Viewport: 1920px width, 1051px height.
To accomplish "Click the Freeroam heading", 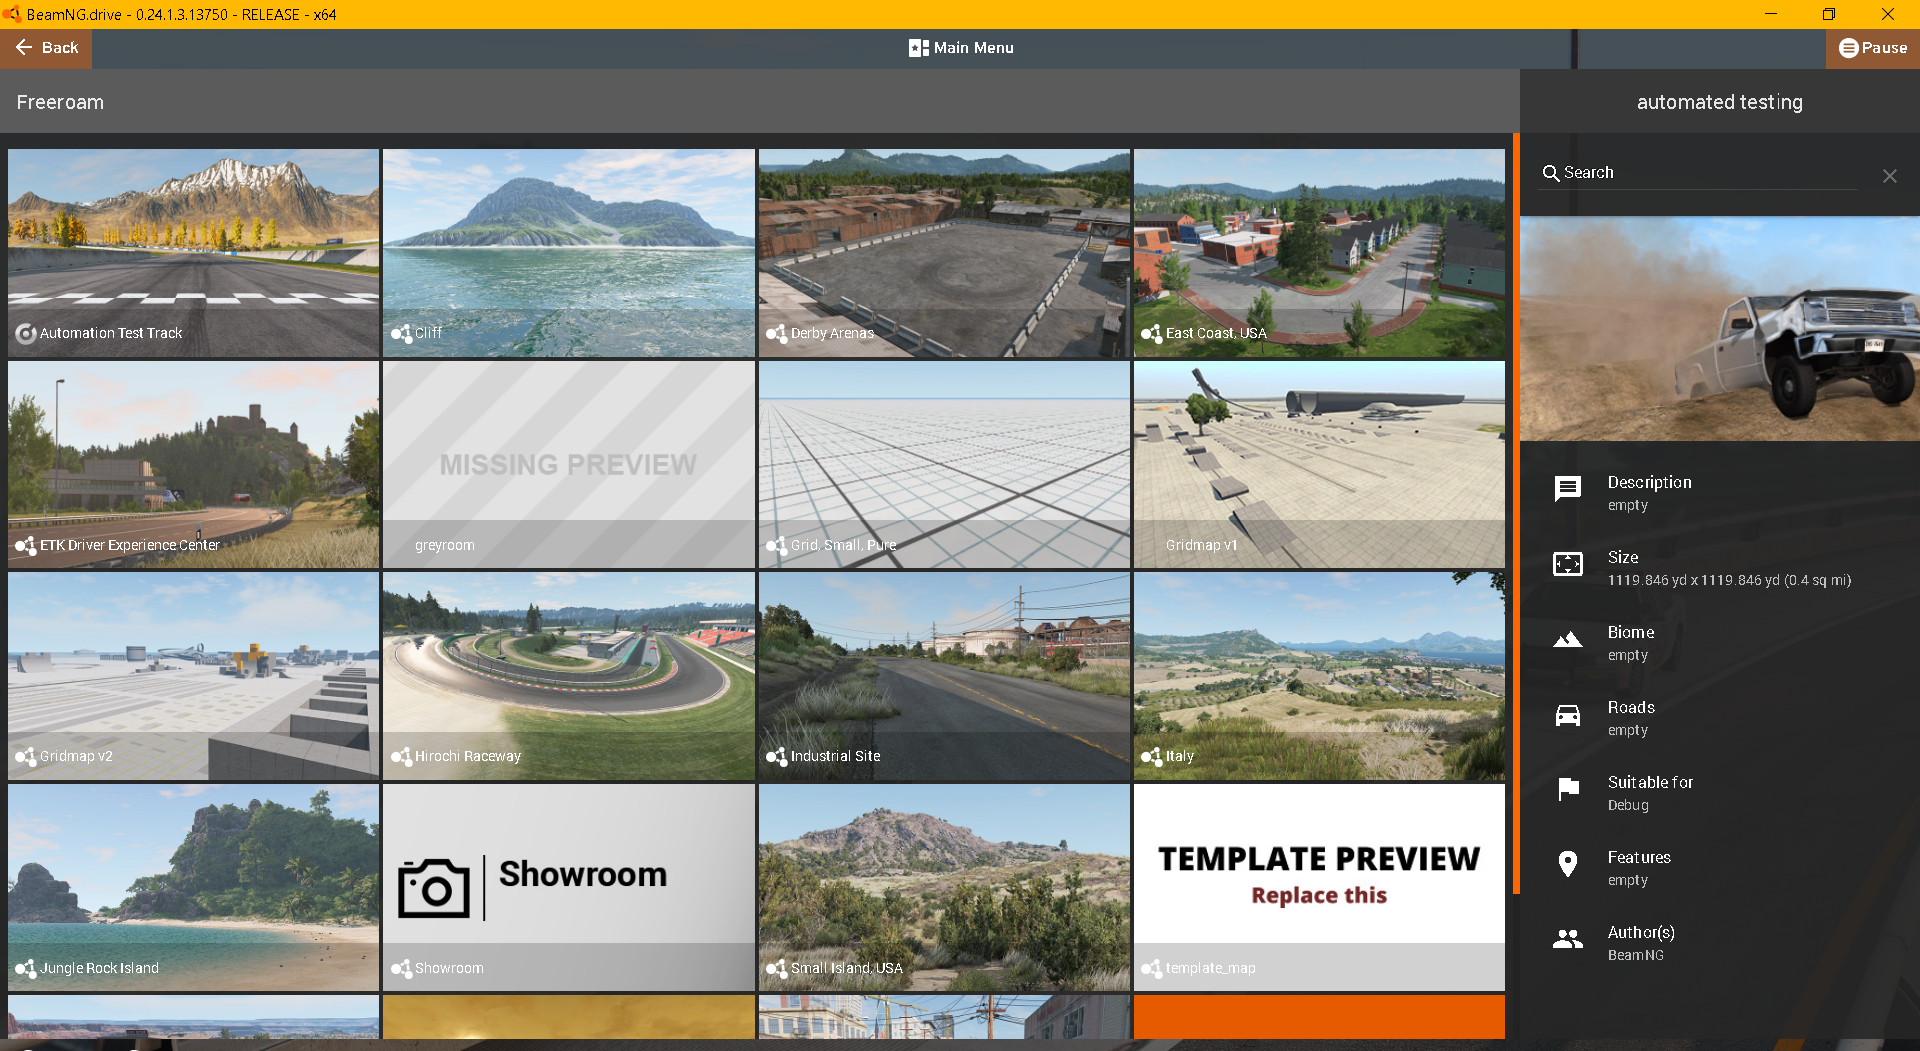I will (x=60, y=102).
